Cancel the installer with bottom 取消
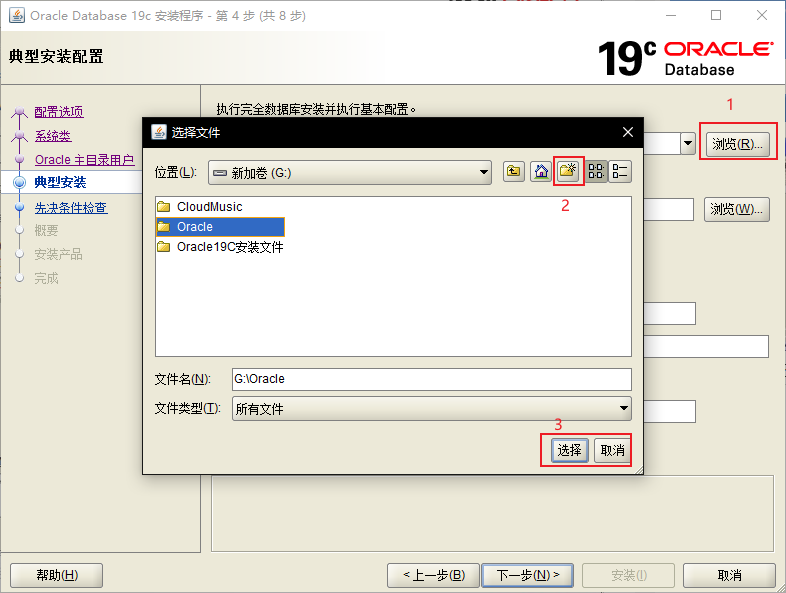Screen dimensions: 786x593 click(x=729, y=575)
